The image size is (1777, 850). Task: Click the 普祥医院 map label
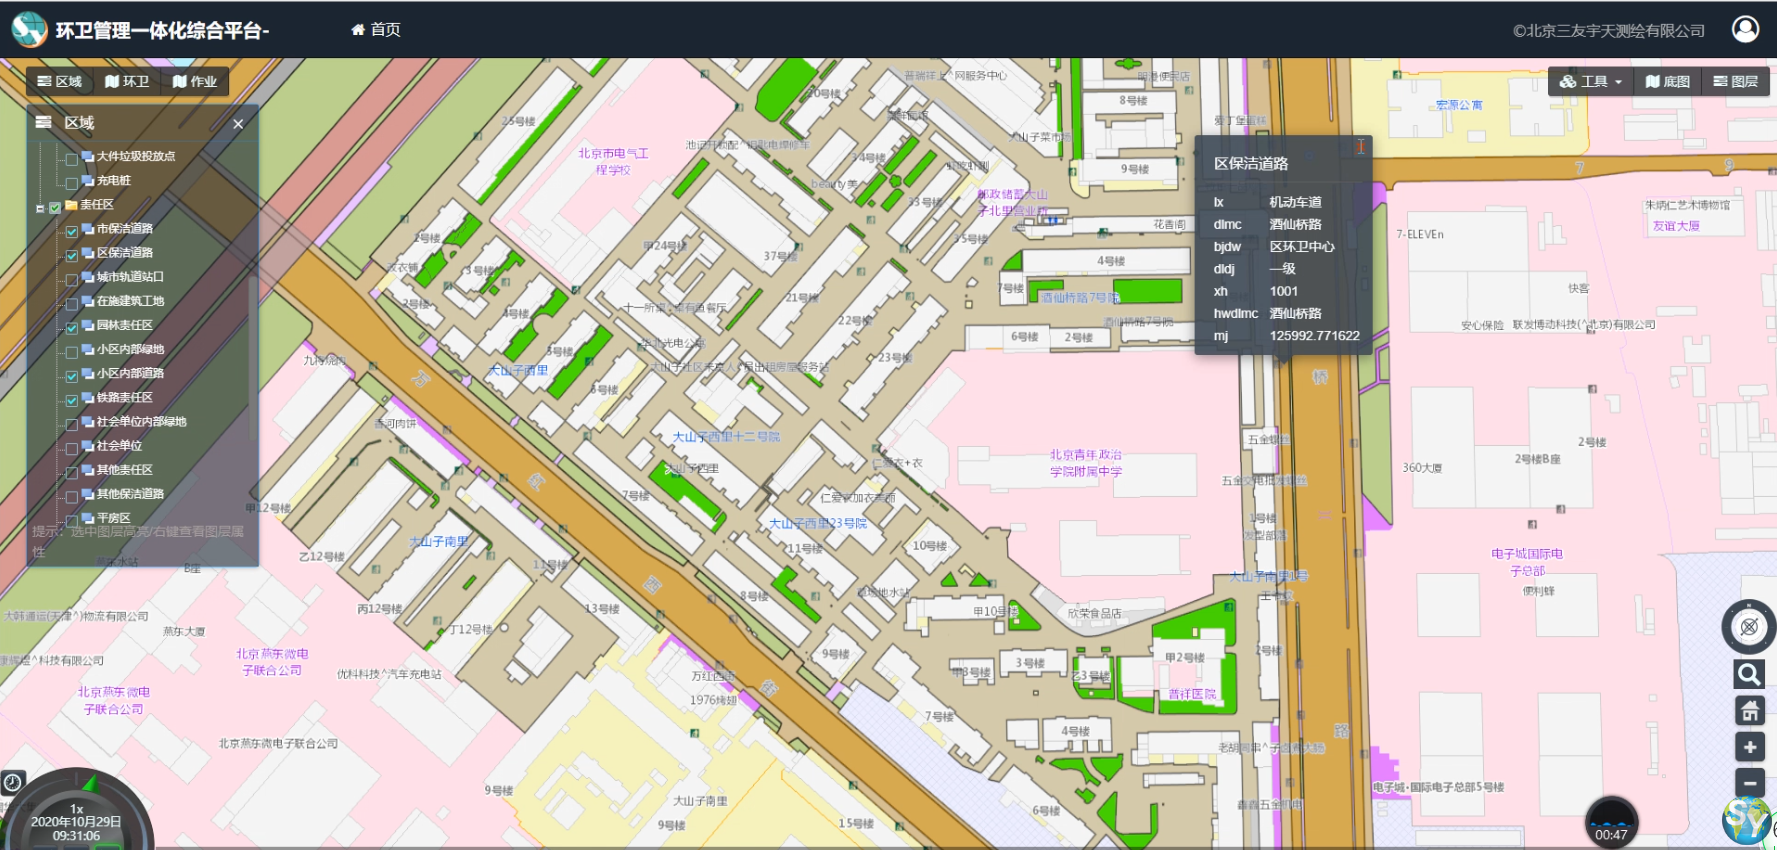1192,694
